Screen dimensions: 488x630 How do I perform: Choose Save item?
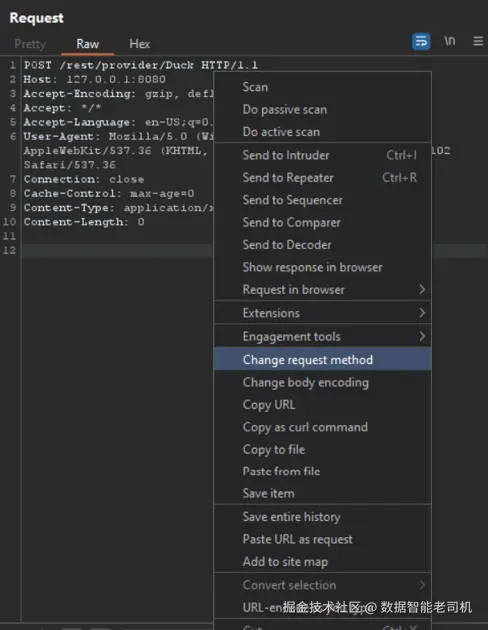[323, 493]
